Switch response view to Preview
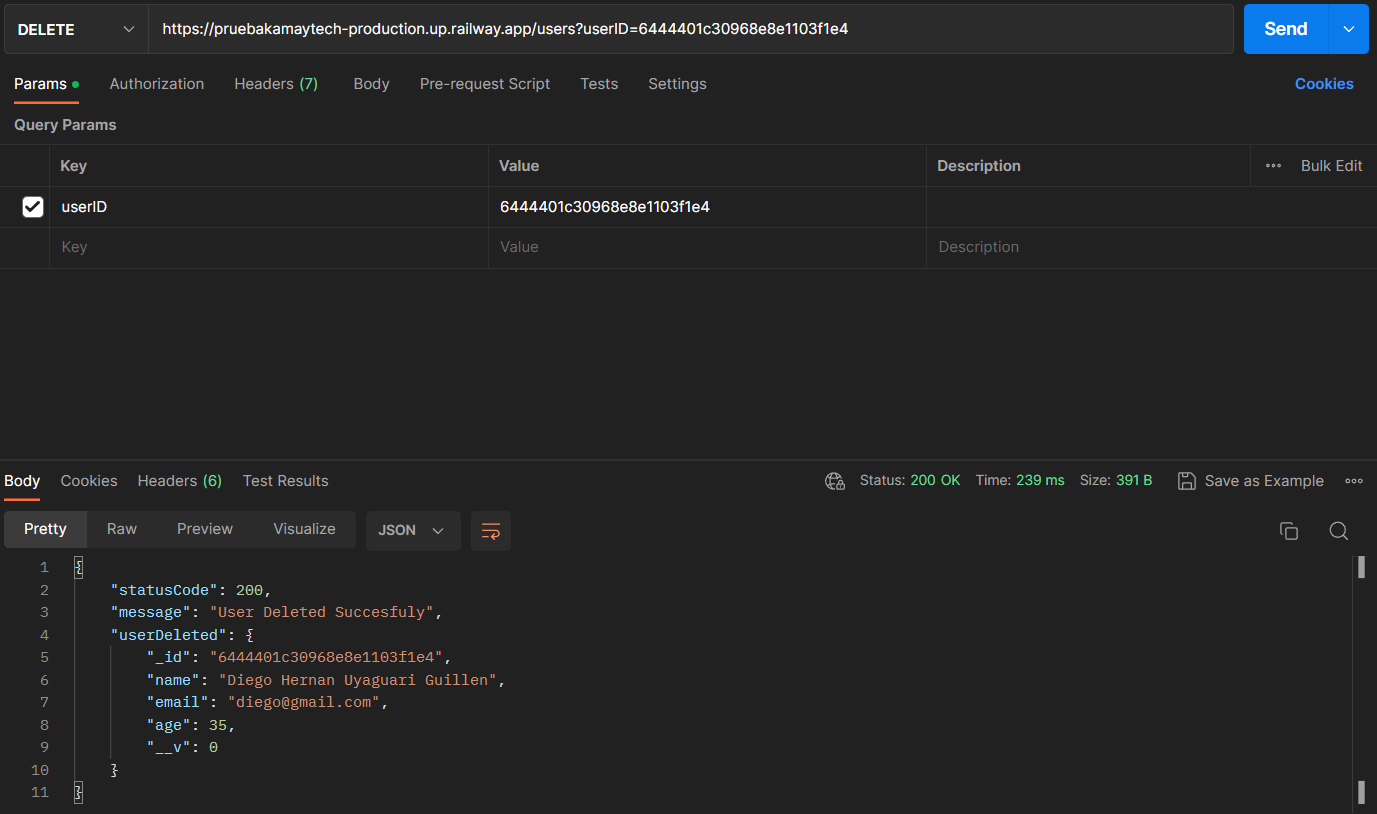 (x=204, y=529)
